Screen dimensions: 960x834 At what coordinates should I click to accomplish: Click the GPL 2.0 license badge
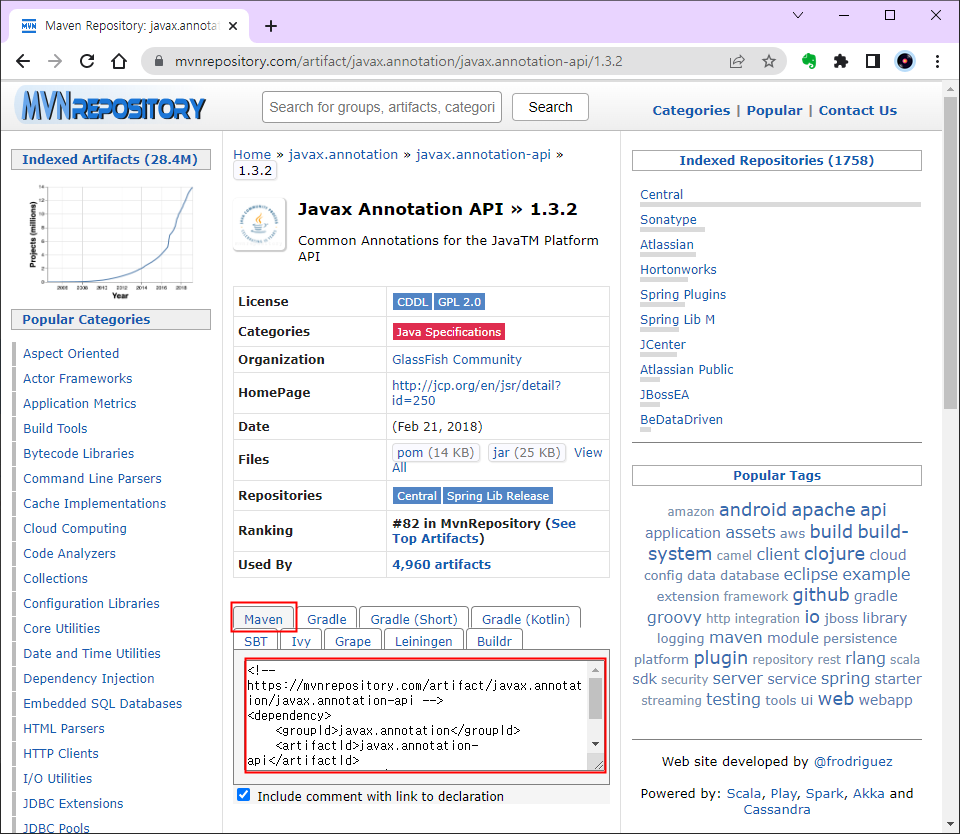[459, 302]
